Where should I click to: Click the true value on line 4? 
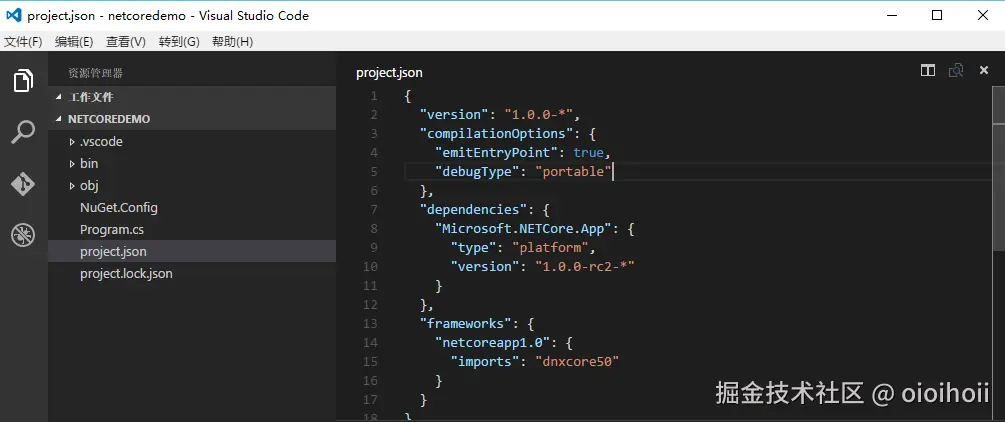click(588, 153)
